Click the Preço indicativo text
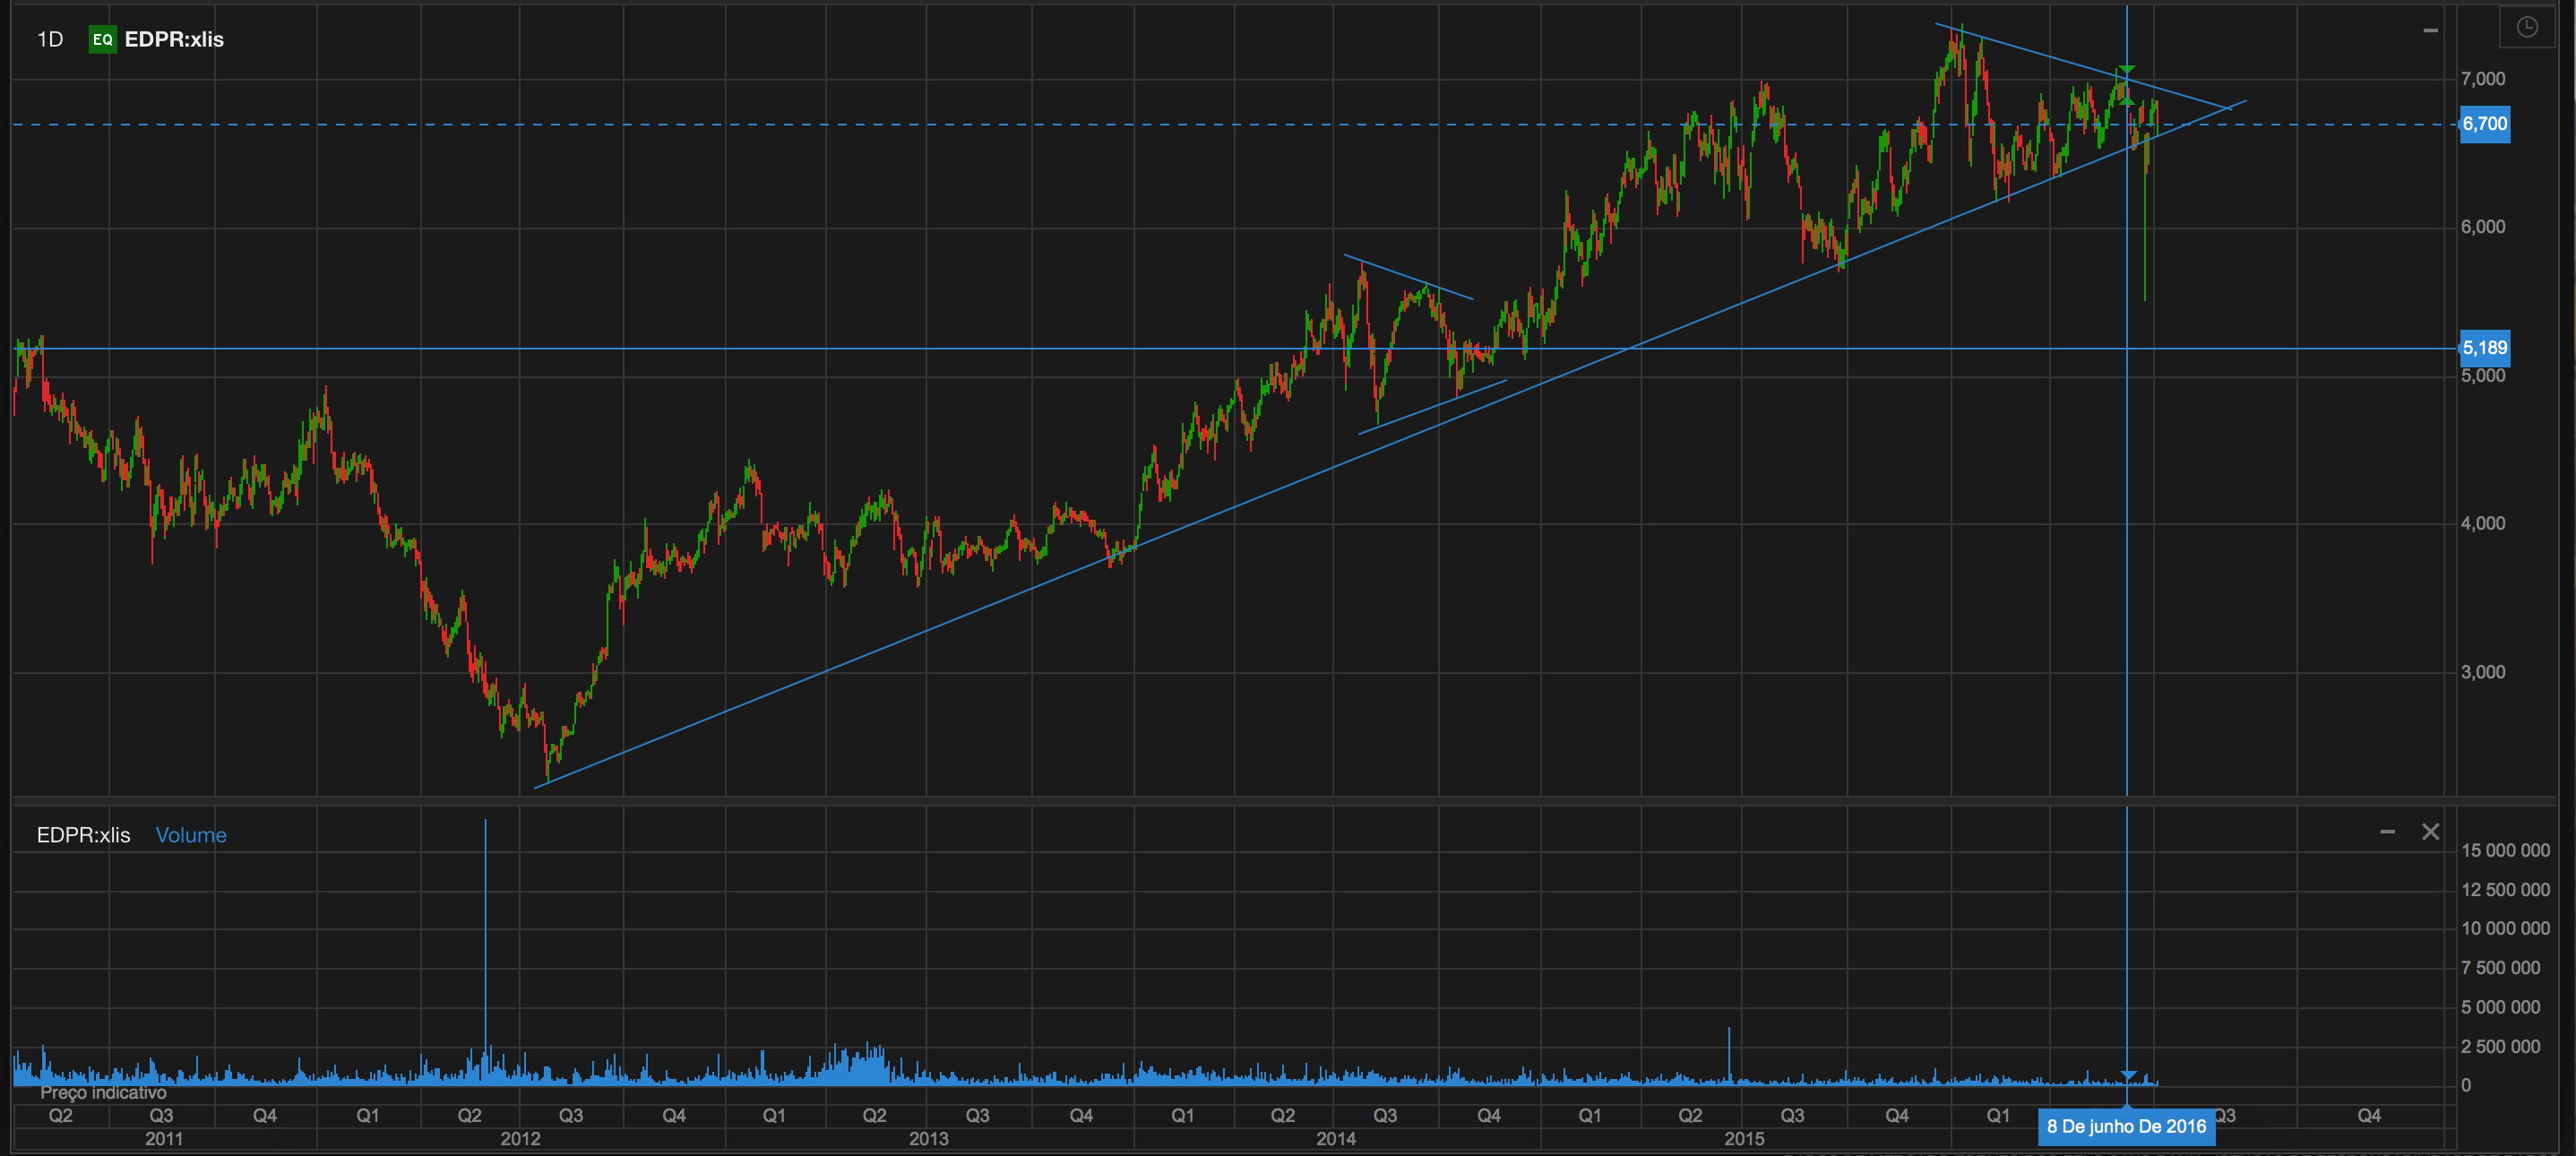The image size is (2576, 1156). [x=103, y=1093]
